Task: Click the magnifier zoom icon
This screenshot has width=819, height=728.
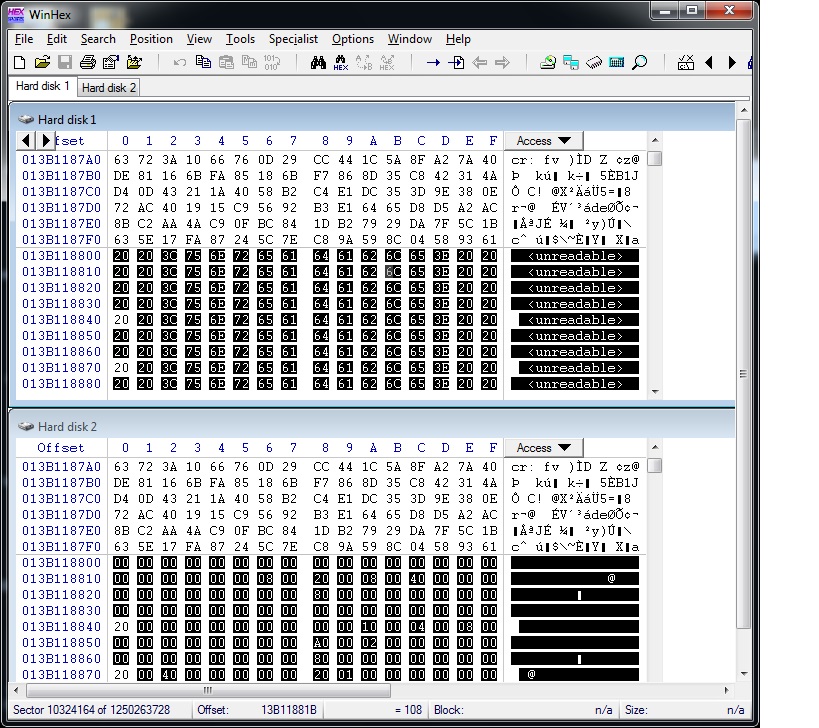Action: tap(638, 61)
